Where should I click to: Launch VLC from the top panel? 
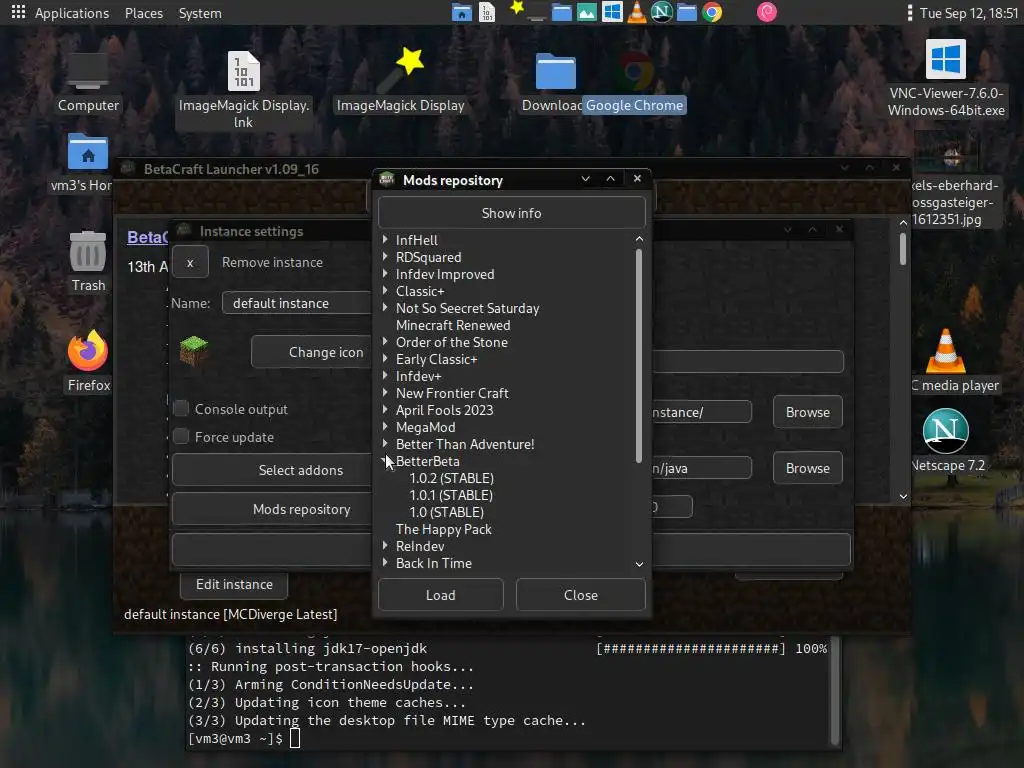coord(637,12)
